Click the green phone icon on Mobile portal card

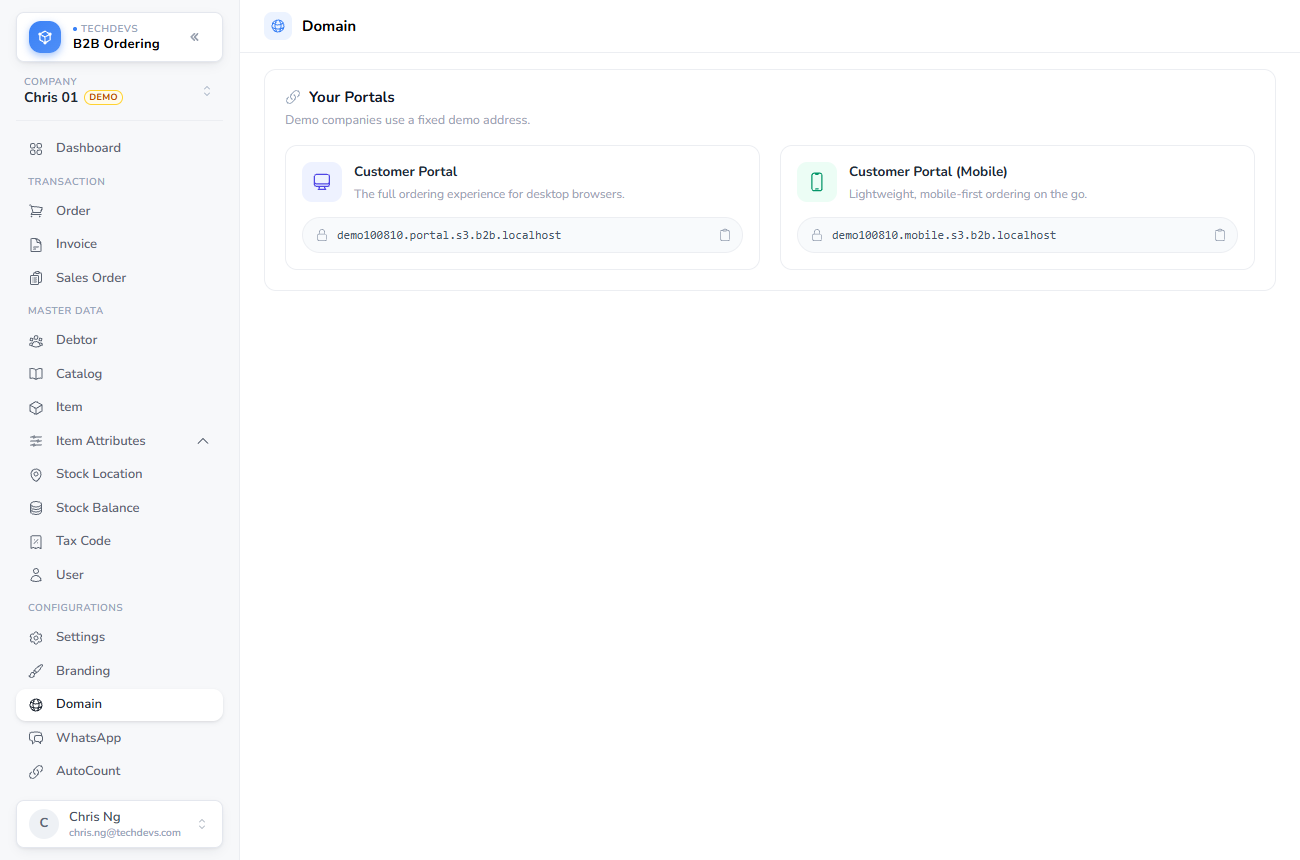click(817, 182)
